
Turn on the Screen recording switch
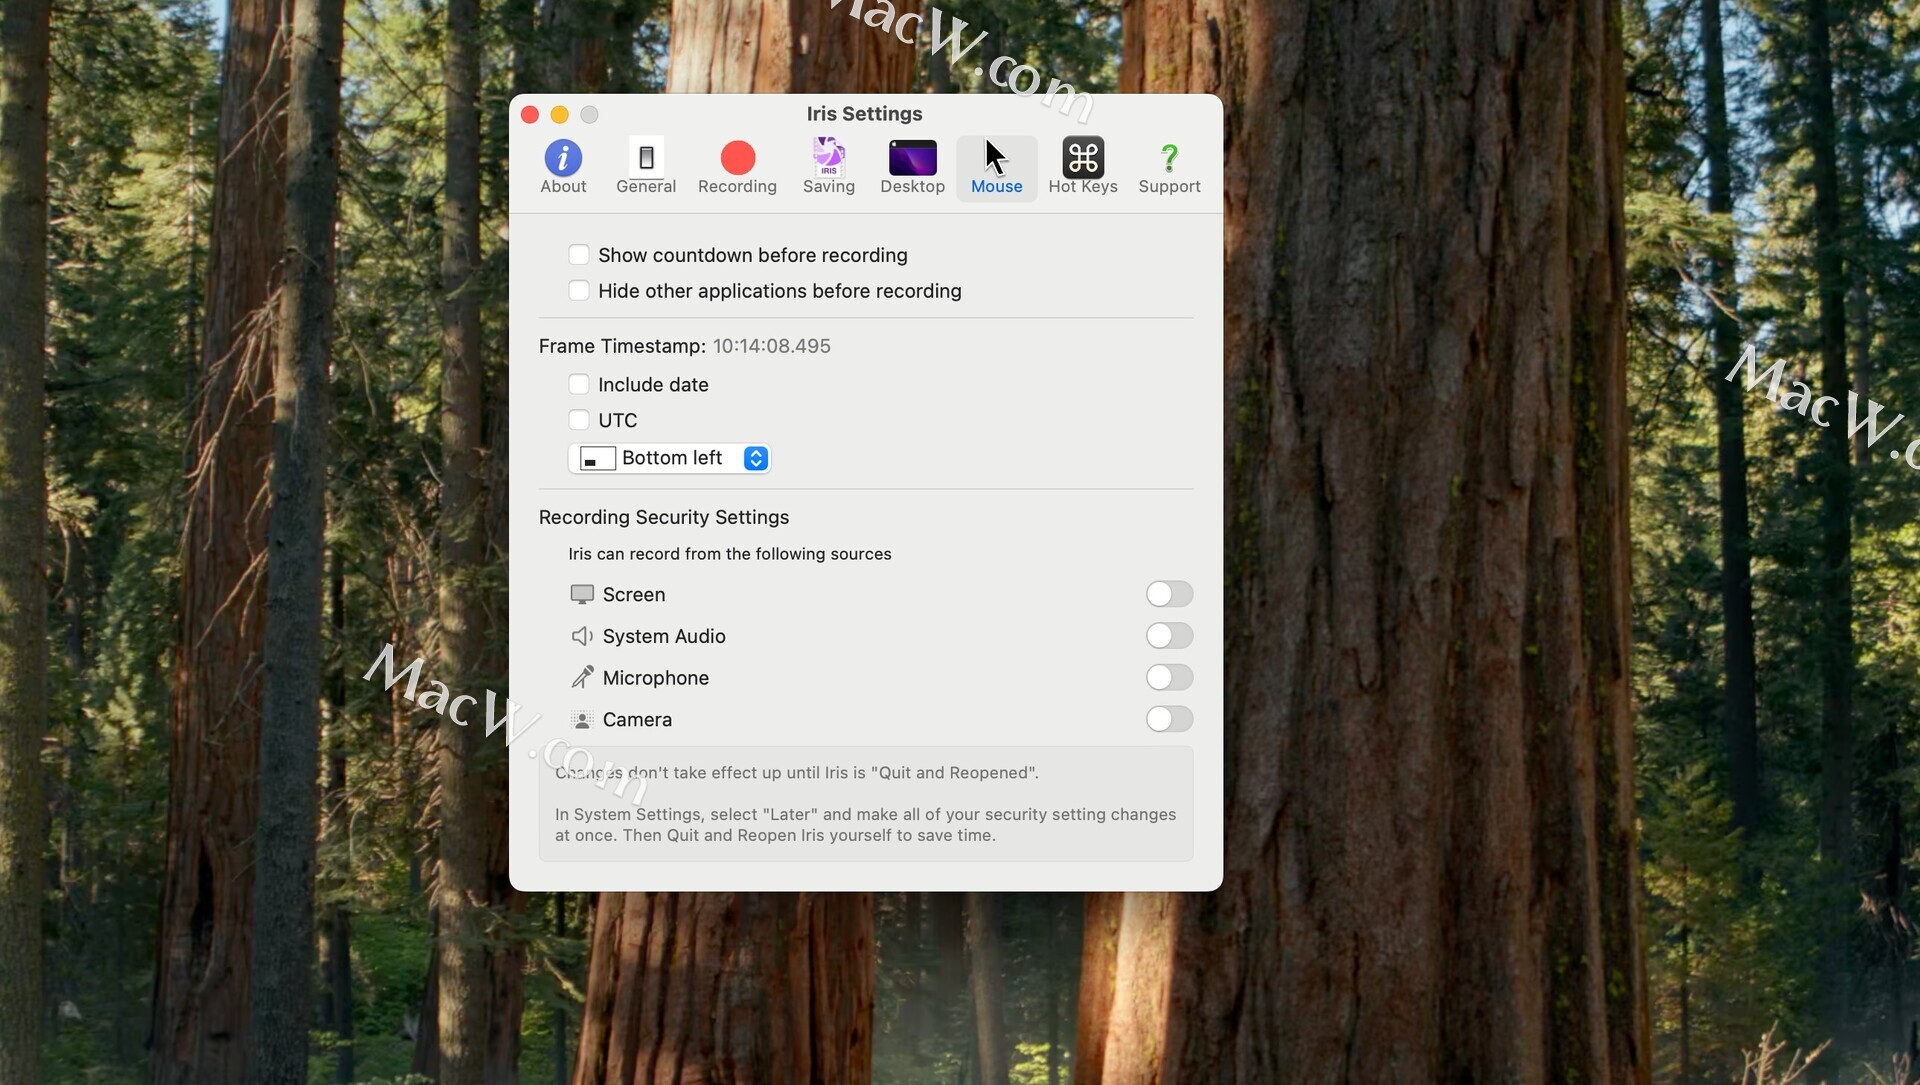click(1169, 594)
